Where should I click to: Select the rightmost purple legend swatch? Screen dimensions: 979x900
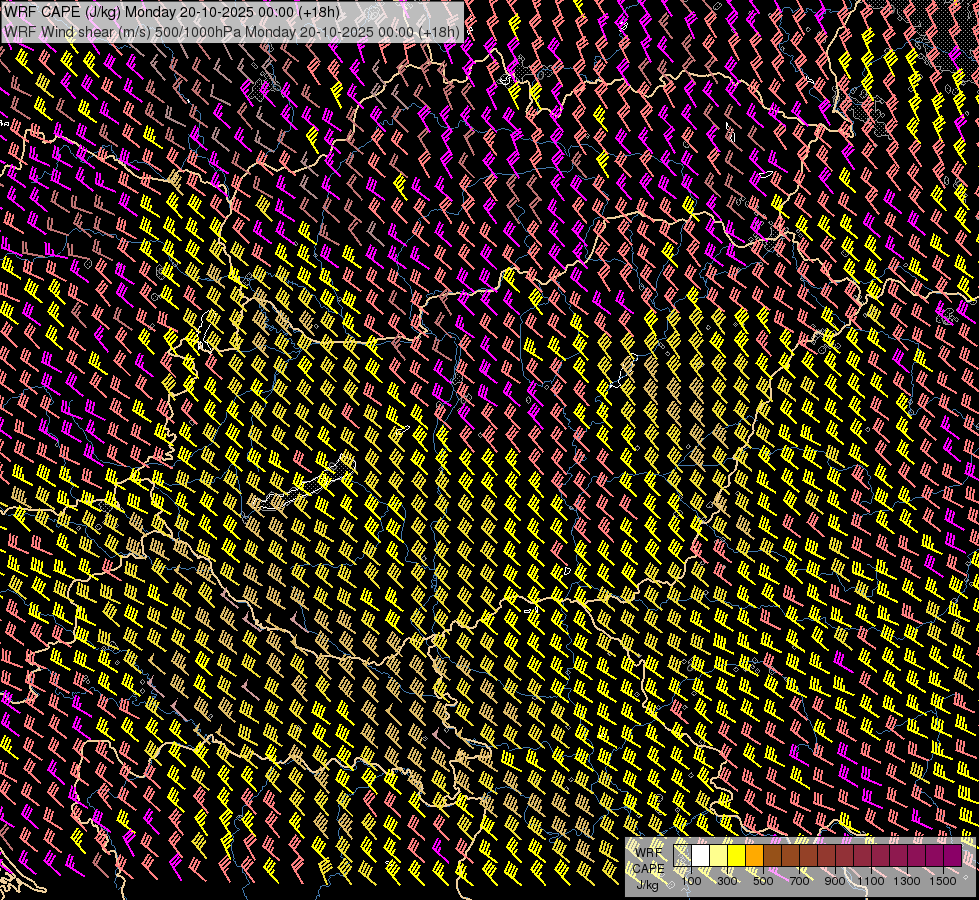coord(953,856)
